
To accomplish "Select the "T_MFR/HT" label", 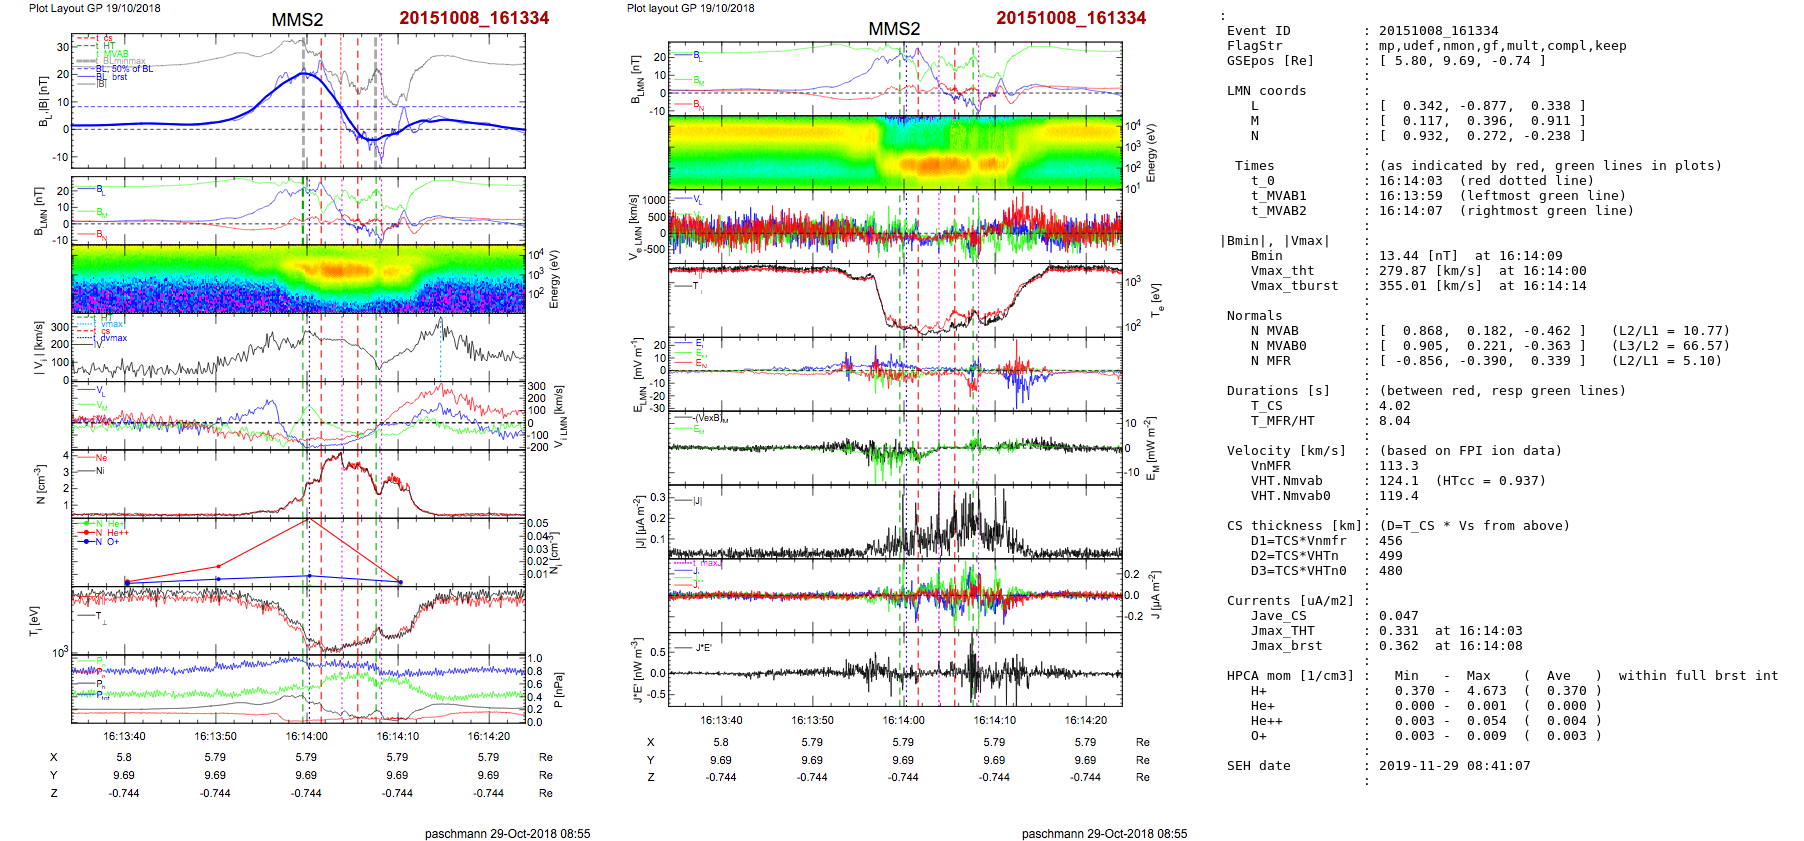I will point(1283,421).
